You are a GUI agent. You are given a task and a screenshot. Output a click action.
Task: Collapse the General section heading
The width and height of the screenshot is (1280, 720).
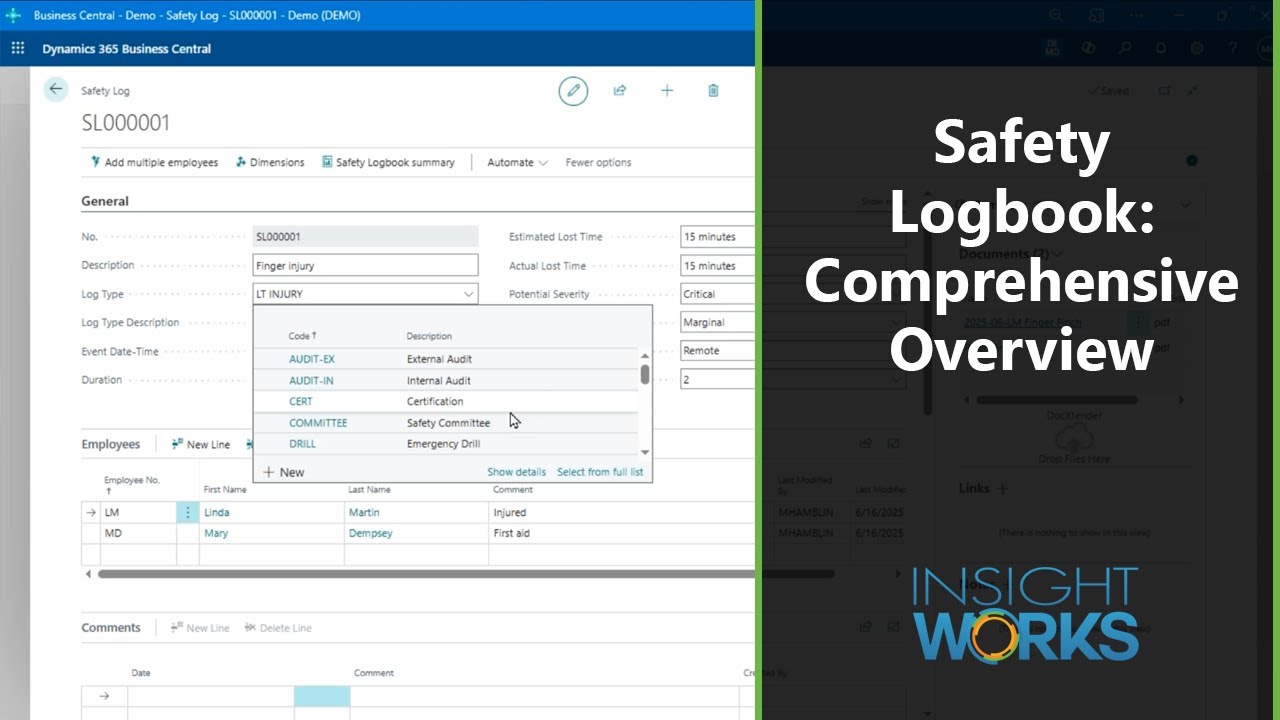click(x=105, y=201)
